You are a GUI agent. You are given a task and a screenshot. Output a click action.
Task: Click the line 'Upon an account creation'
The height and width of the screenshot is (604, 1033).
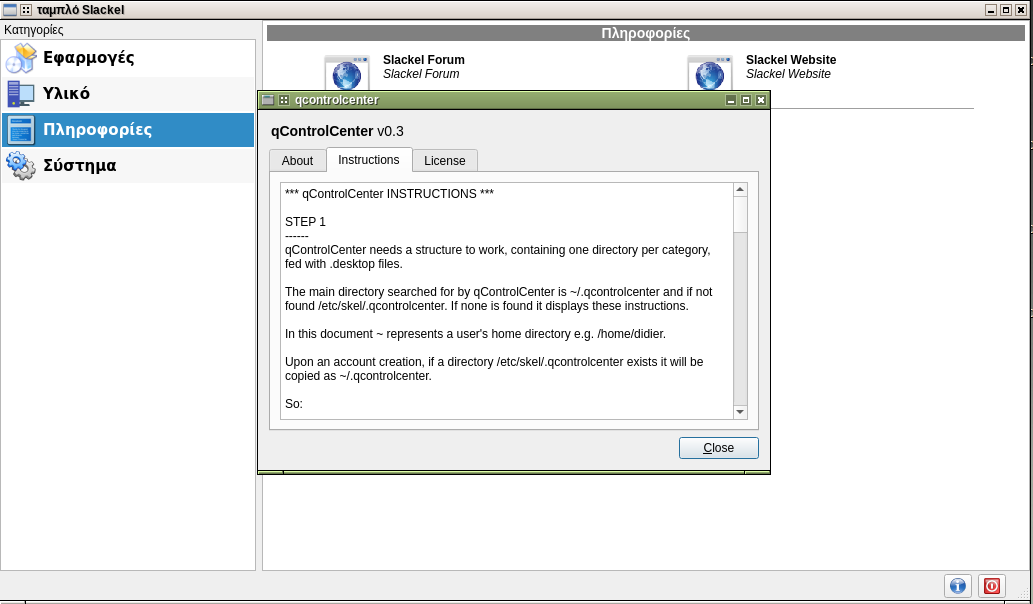tap(494, 362)
